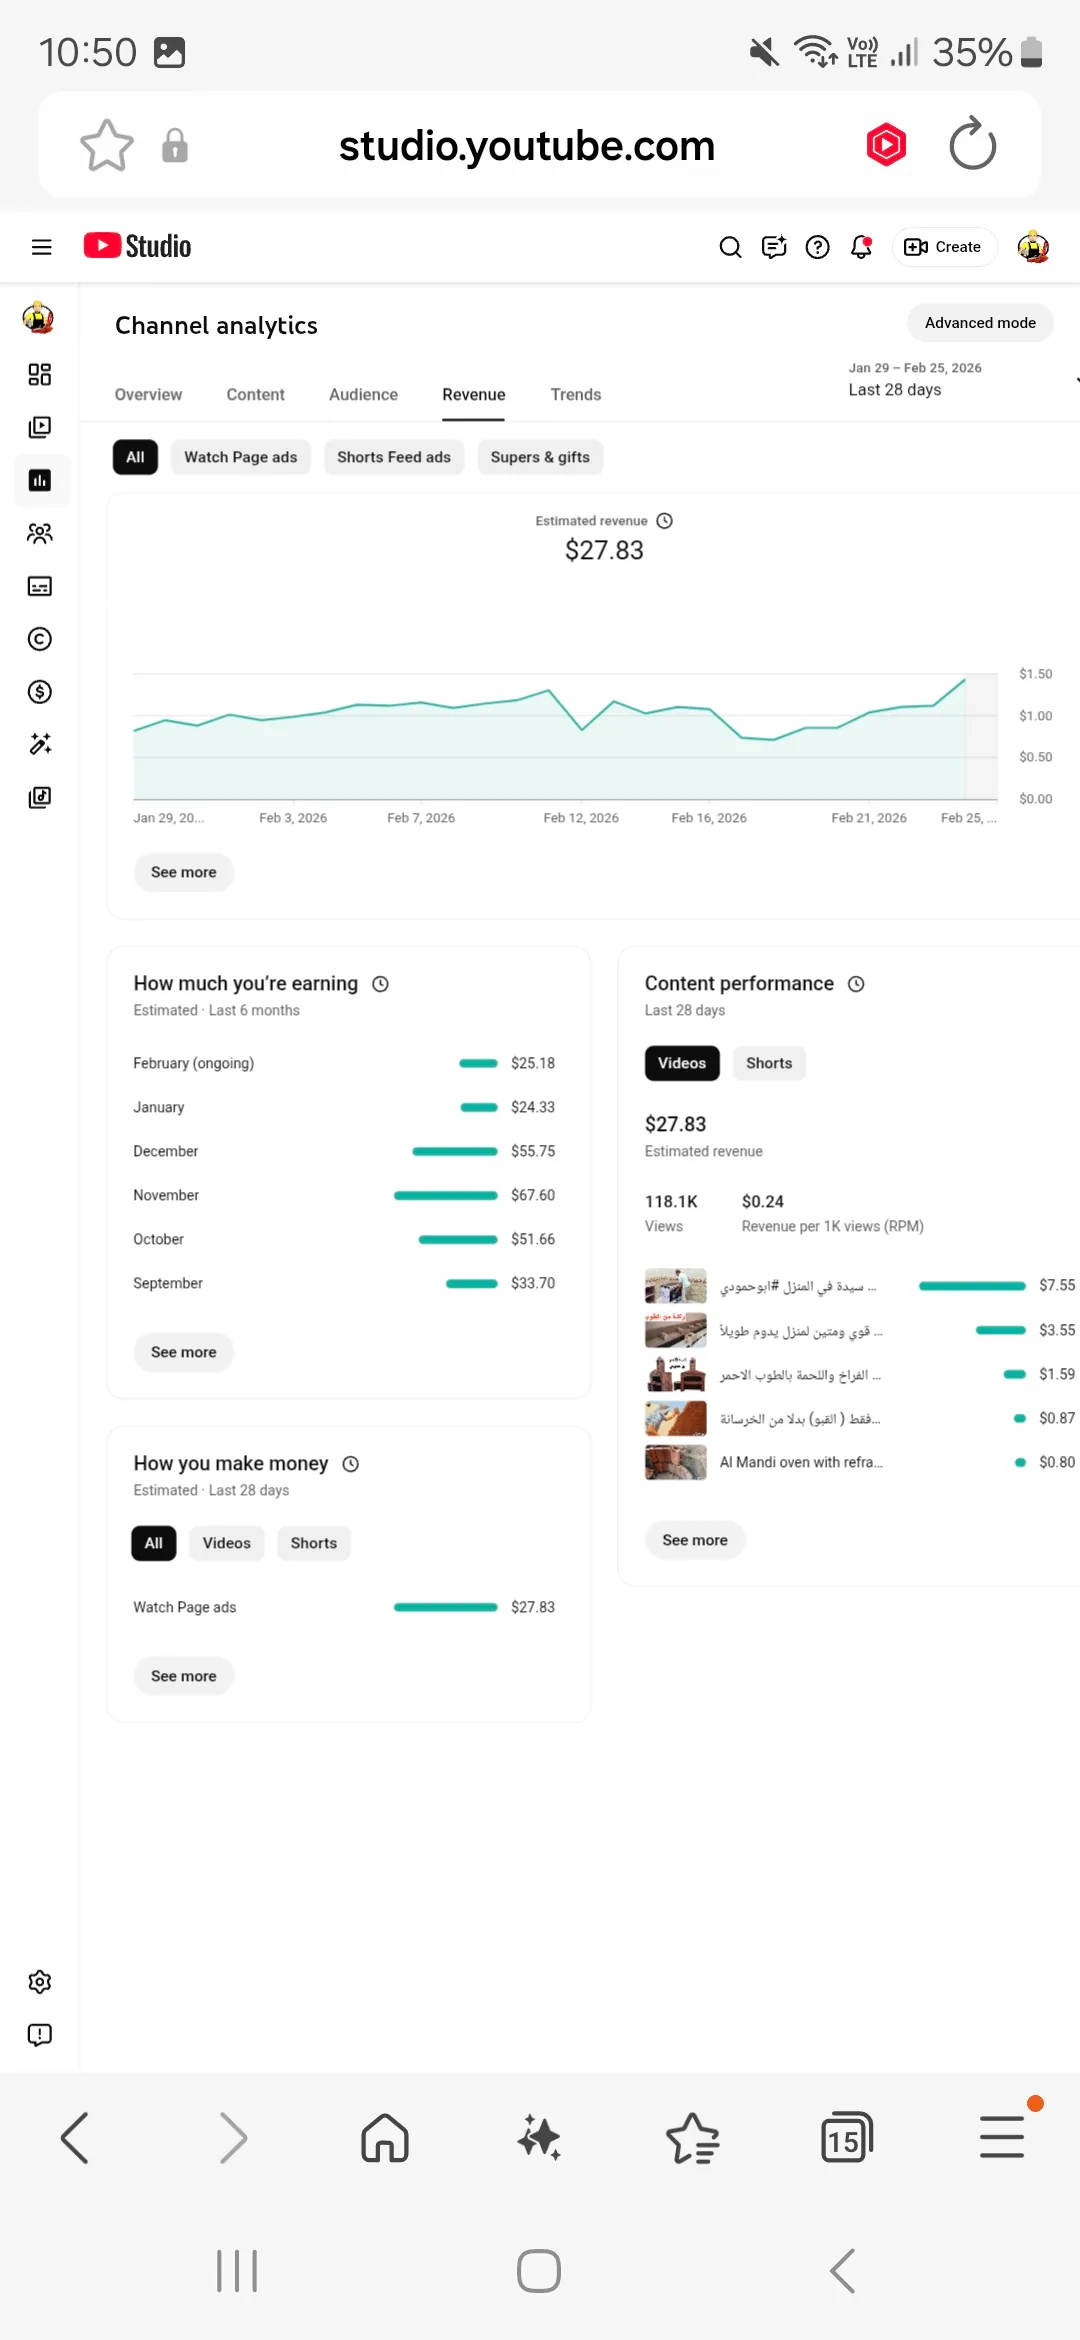Expand the hamburger menu next to Studio logo
This screenshot has width=1080, height=2340.
point(42,246)
